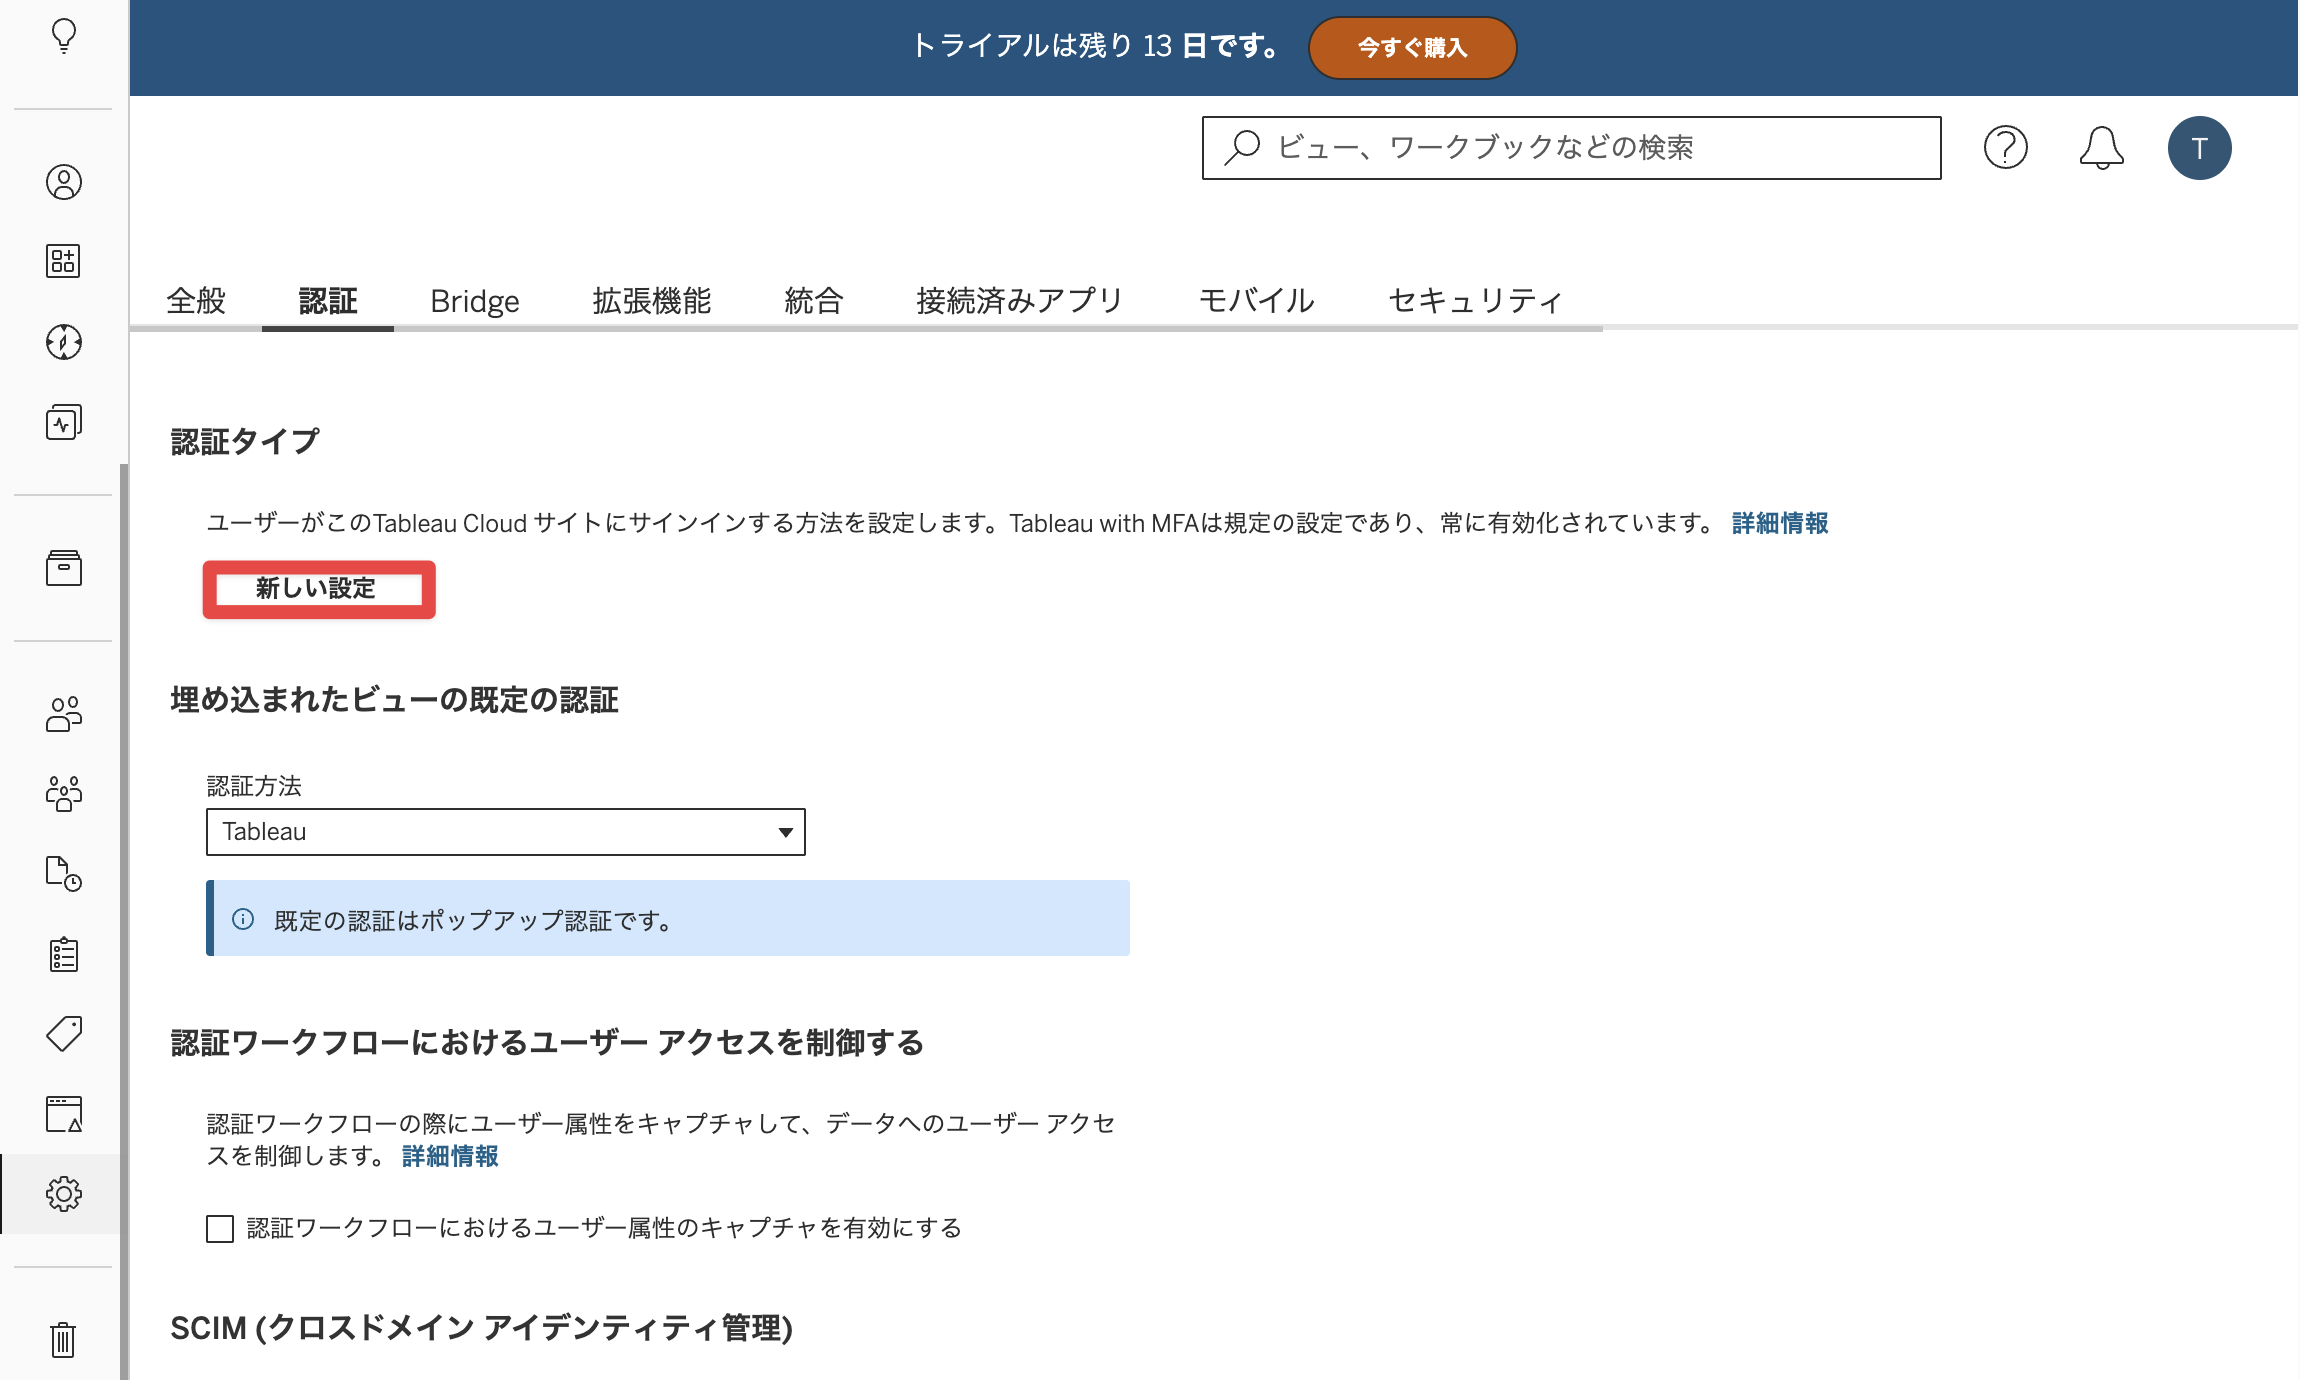Viewport: 2300px width, 1380px height.
Task: Open 詳細情報 link in workflow section
Action: point(450,1156)
